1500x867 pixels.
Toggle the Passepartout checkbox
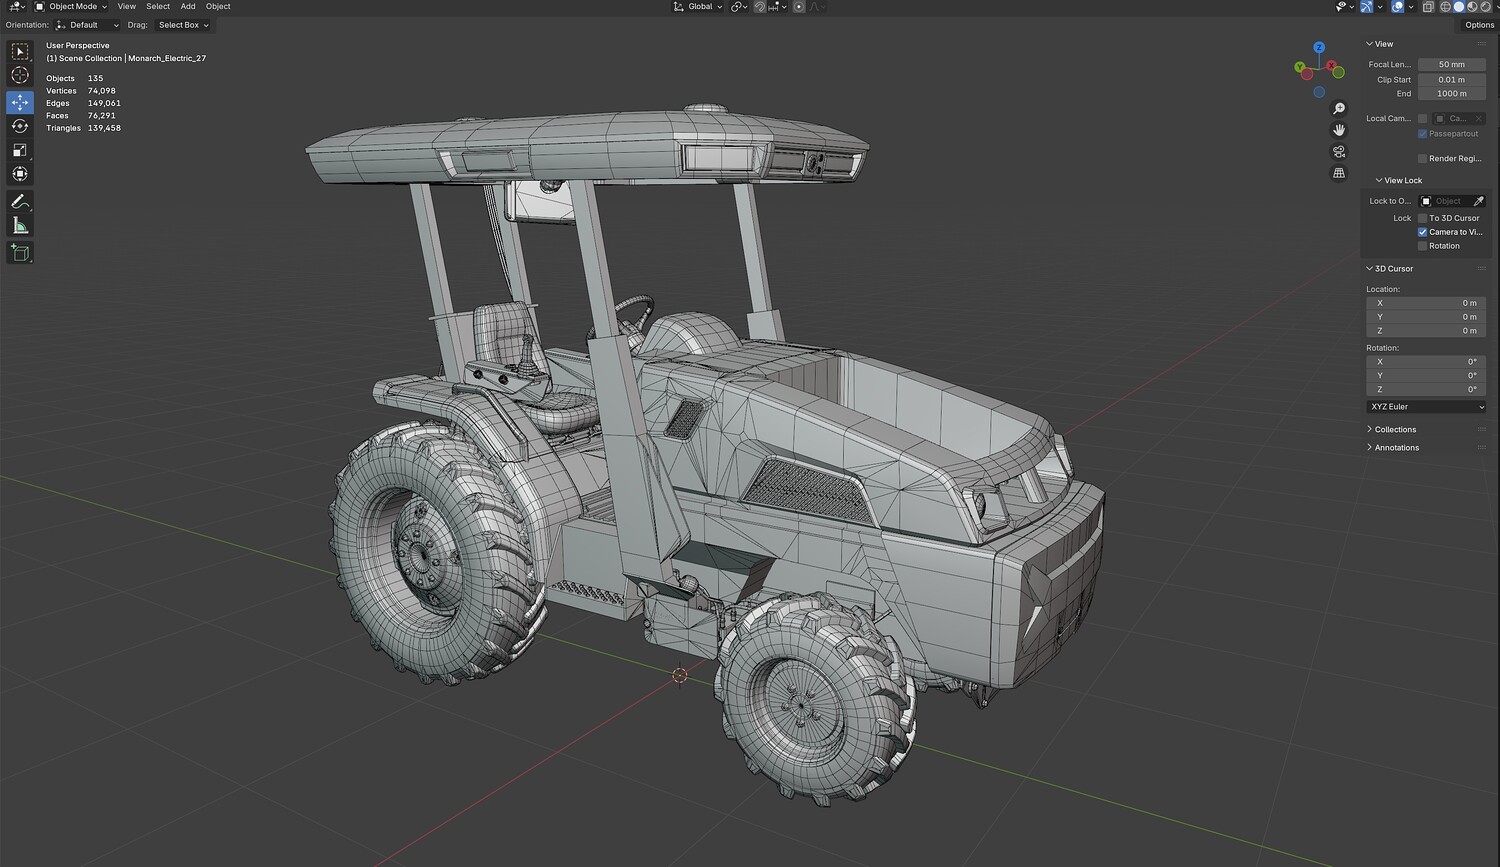[1422, 134]
